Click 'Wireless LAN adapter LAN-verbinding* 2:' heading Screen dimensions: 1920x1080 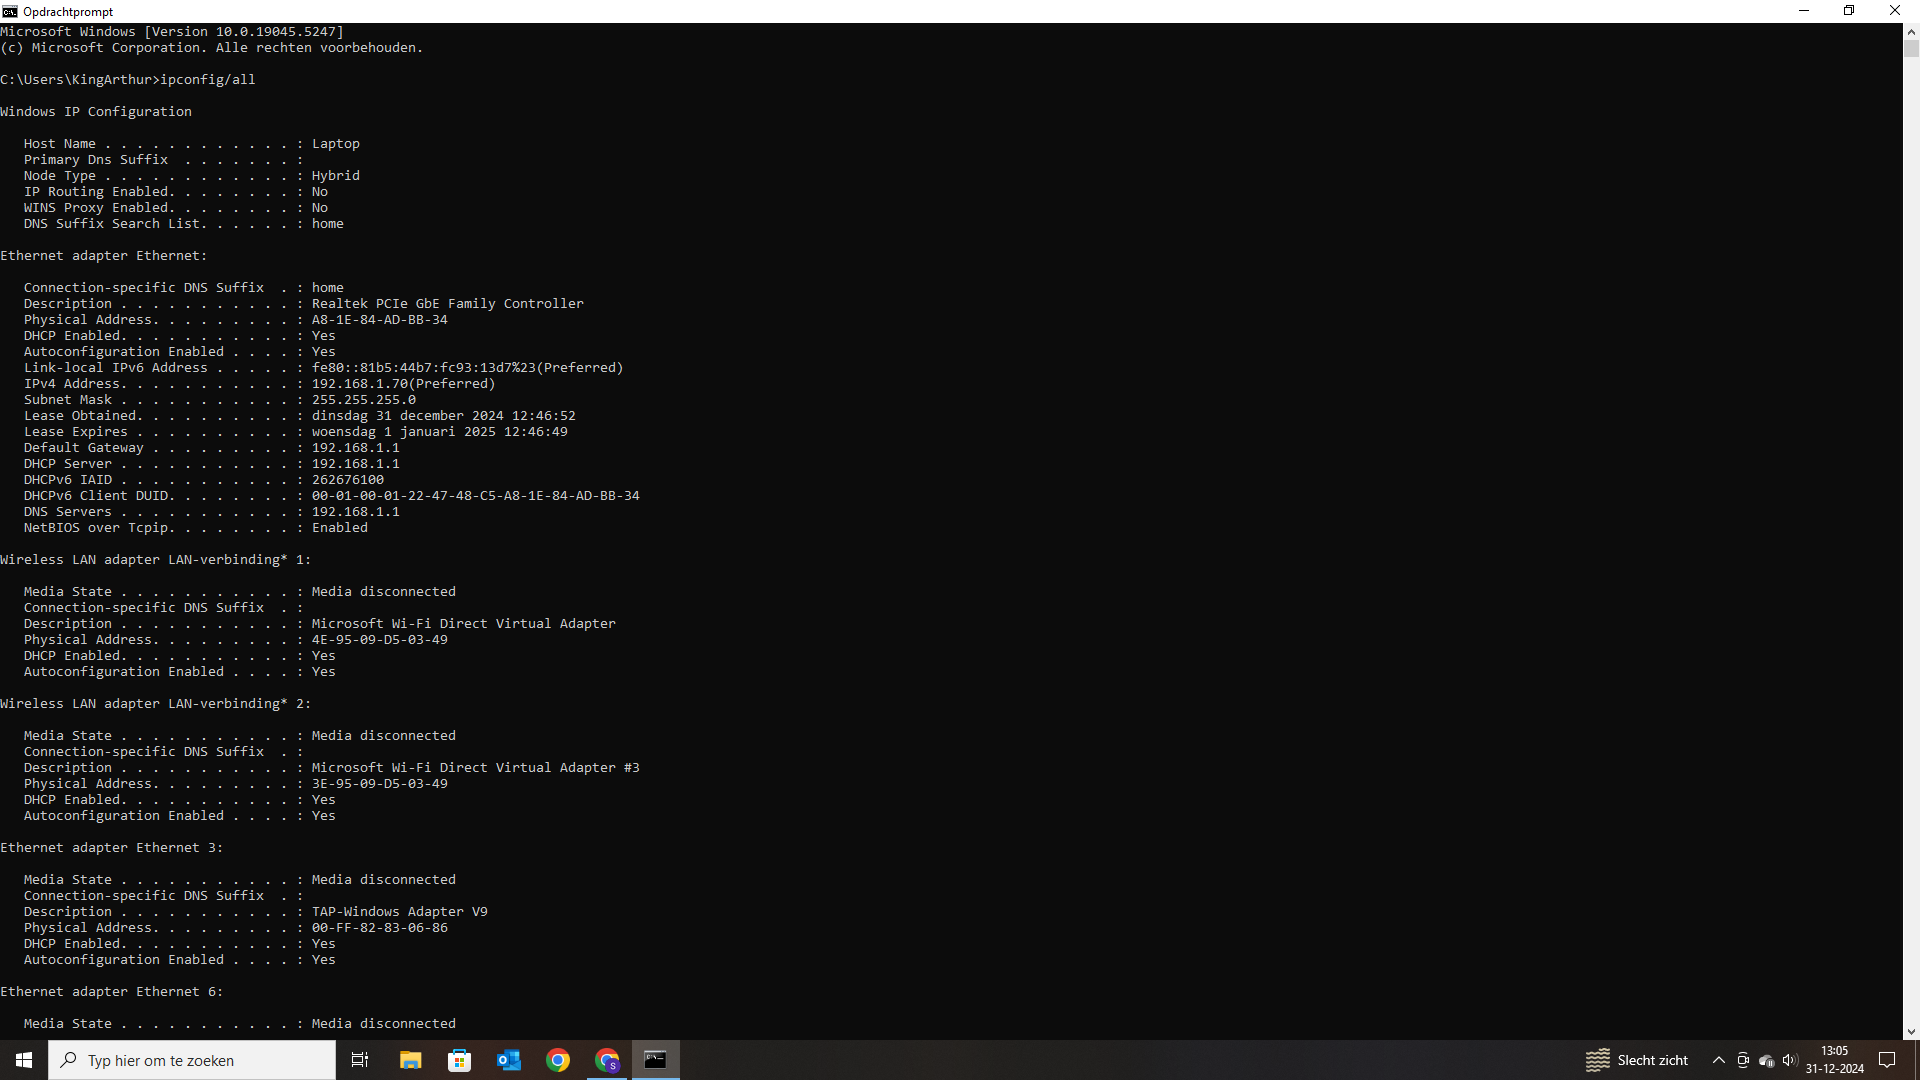pyautogui.click(x=156, y=703)
